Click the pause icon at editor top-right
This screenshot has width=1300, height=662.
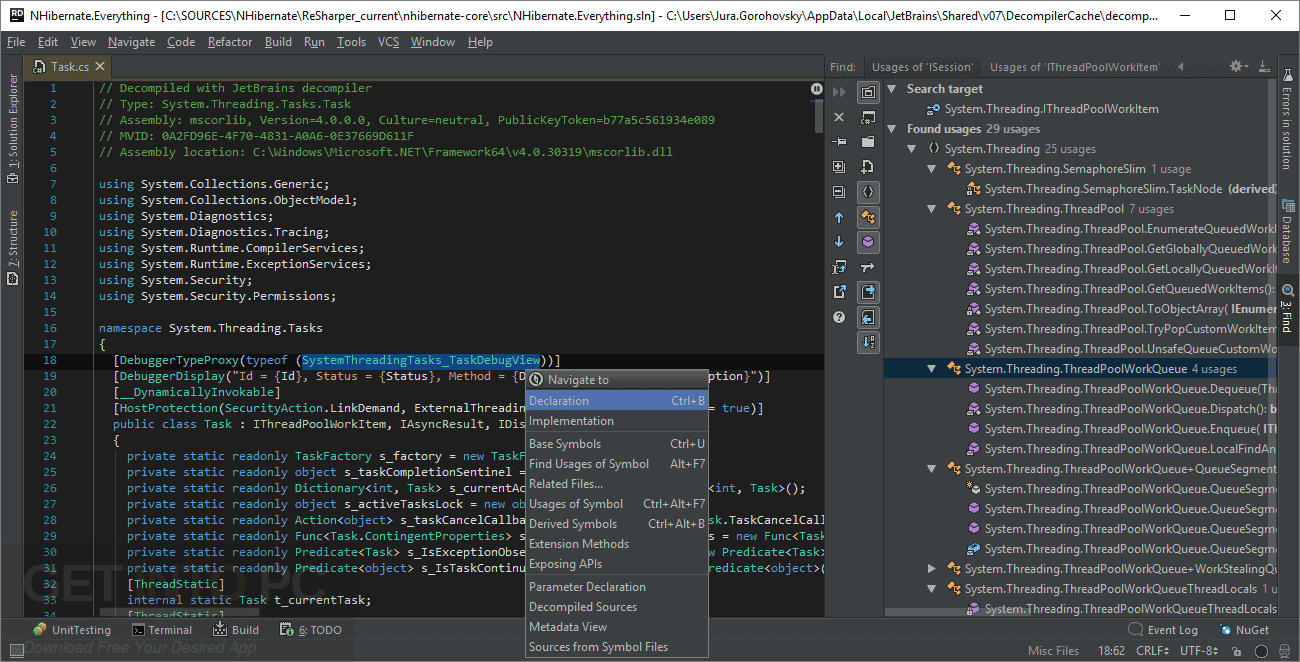coord(817,89)
